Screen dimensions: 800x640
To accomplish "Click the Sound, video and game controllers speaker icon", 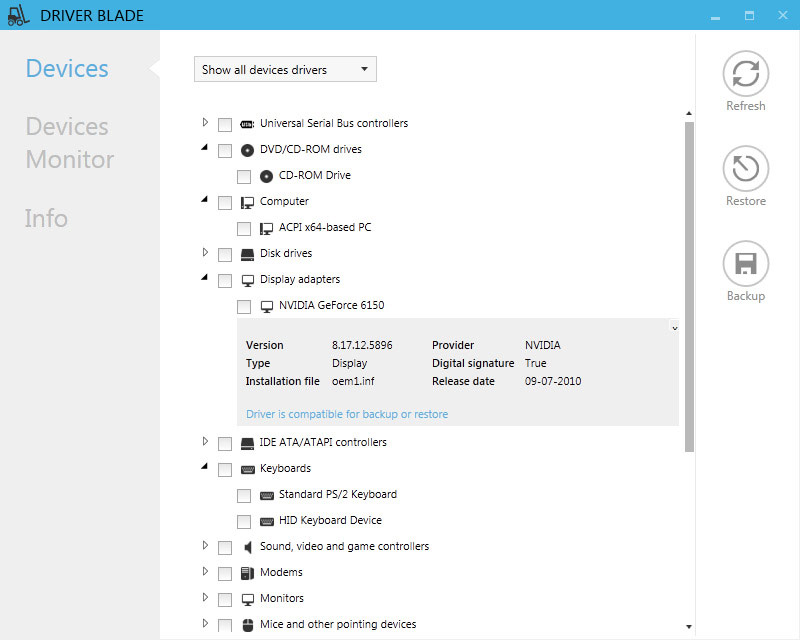I will [248, 547].
